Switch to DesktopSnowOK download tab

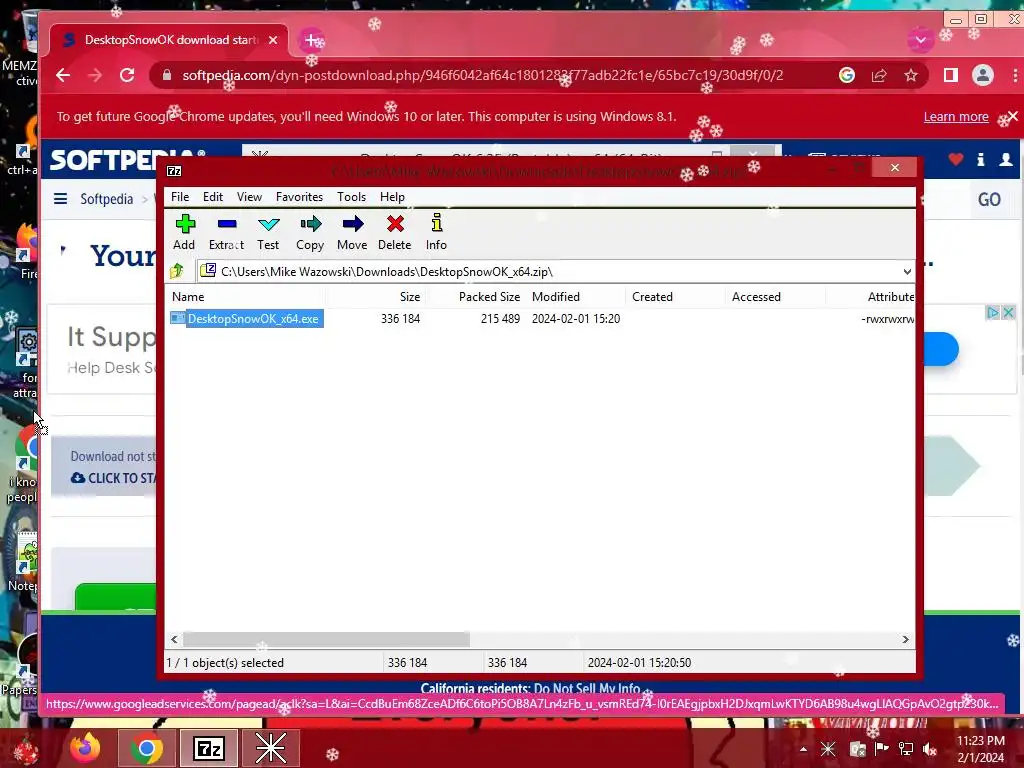(168, 40)
